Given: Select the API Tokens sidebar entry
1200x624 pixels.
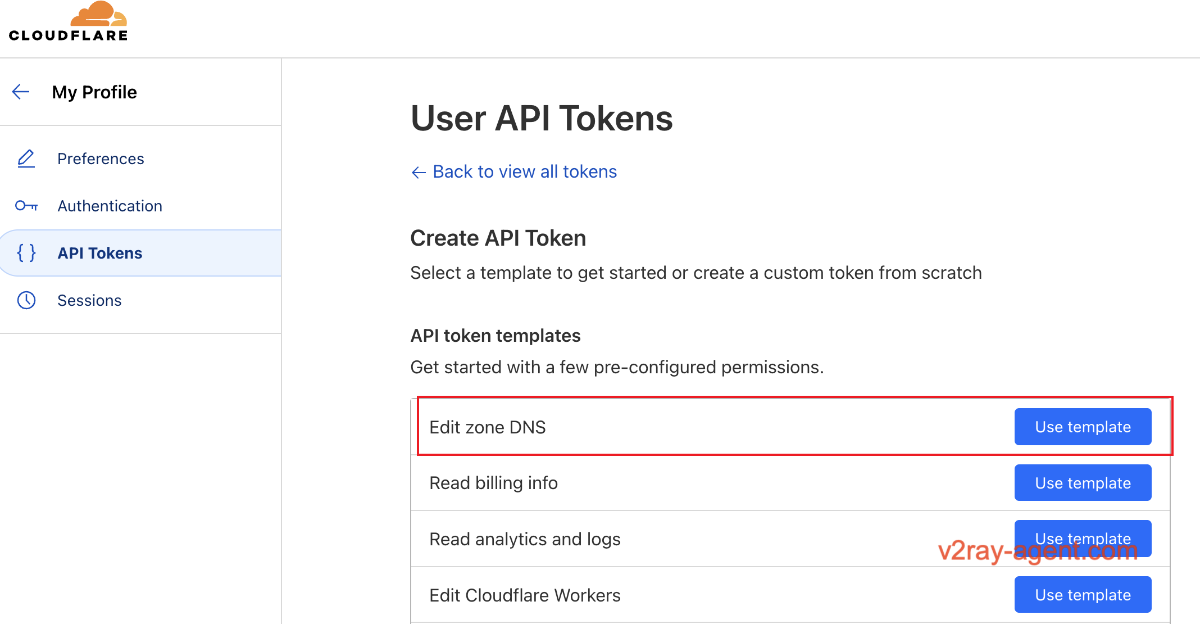Looking at the screenshot, I should tap(100, 253).
